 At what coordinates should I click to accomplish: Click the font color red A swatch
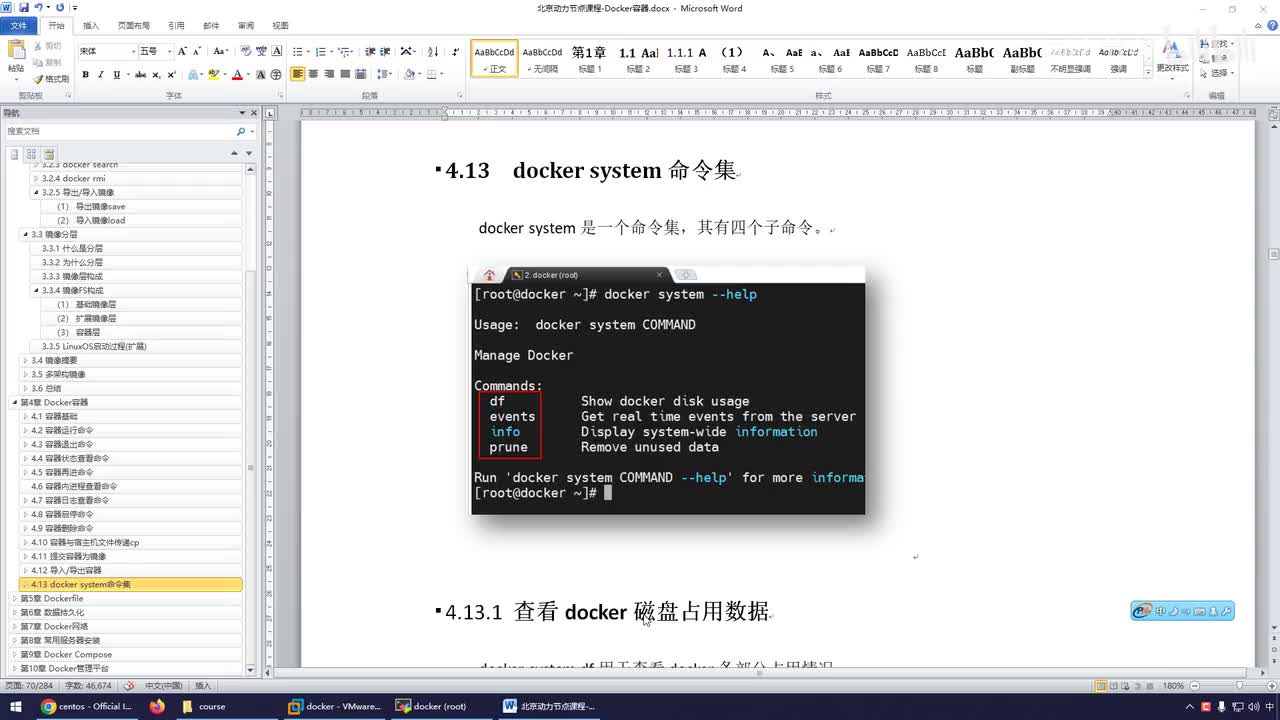click(237, 75)
